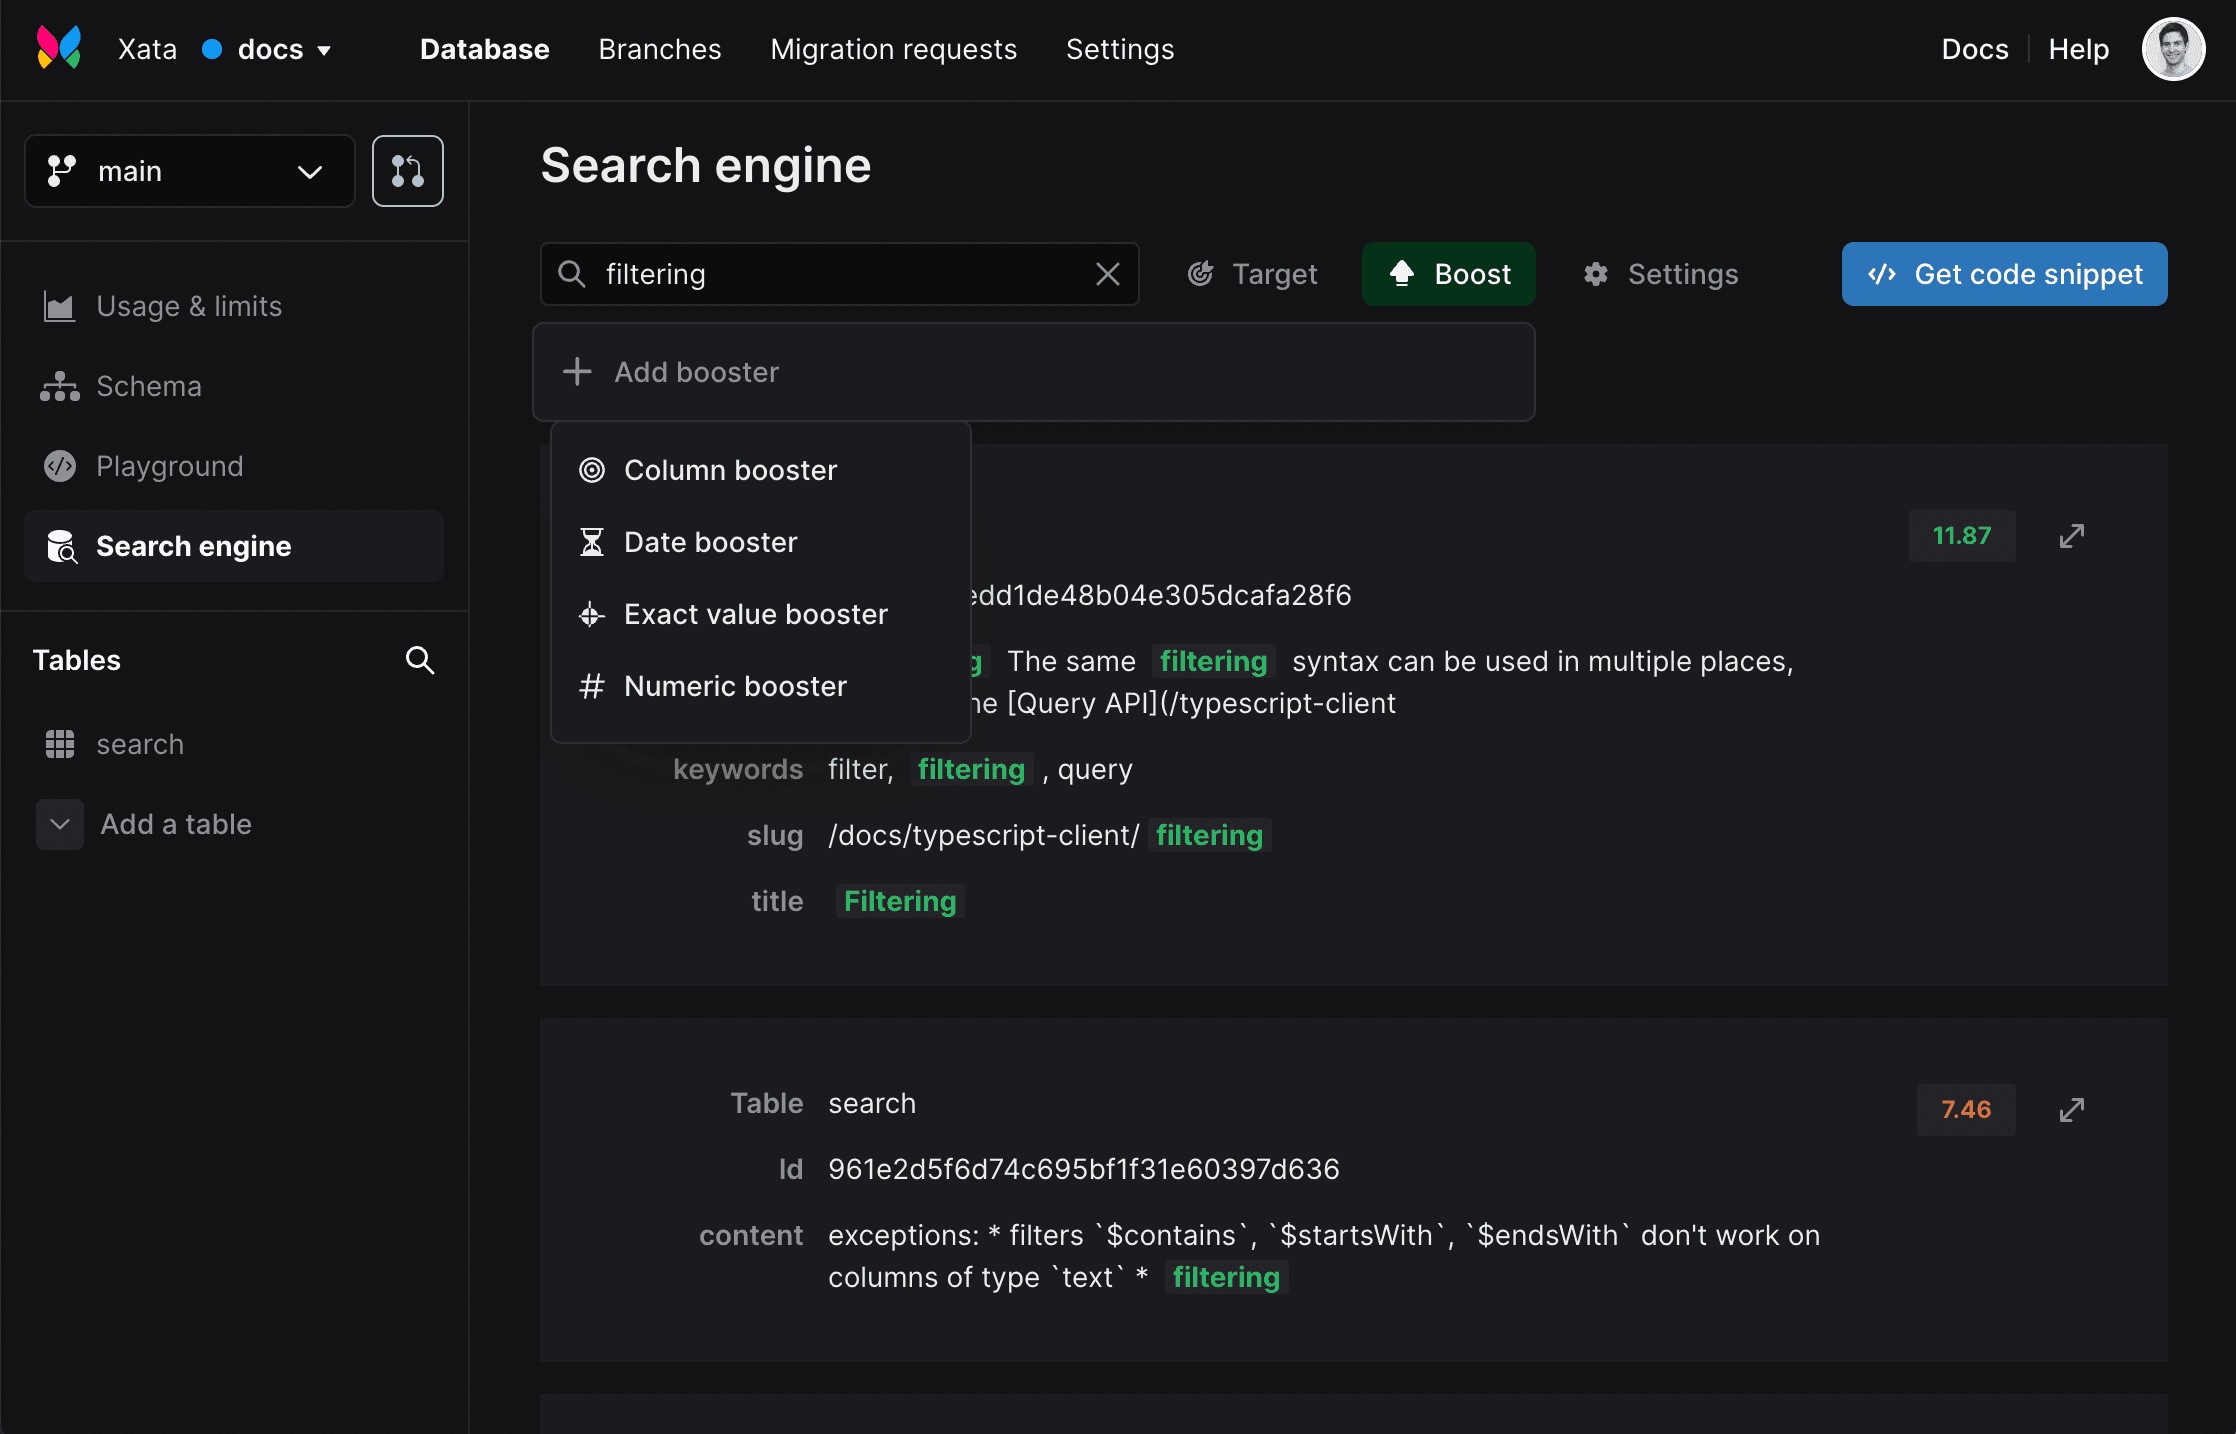The width and height of the screenshot is (2236, 1434).
Task: Clear the search query with X
Action: click(1107, 274)
